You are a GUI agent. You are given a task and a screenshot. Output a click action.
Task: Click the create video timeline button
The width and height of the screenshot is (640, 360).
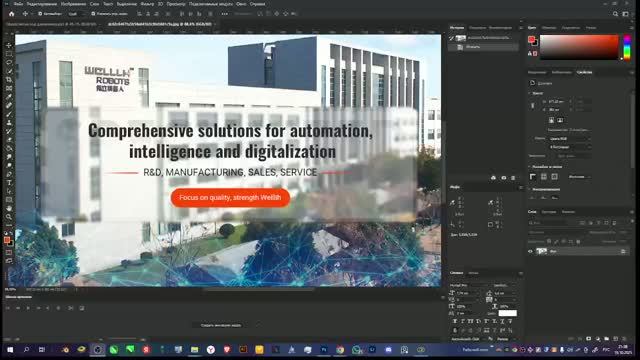point(220,325)
